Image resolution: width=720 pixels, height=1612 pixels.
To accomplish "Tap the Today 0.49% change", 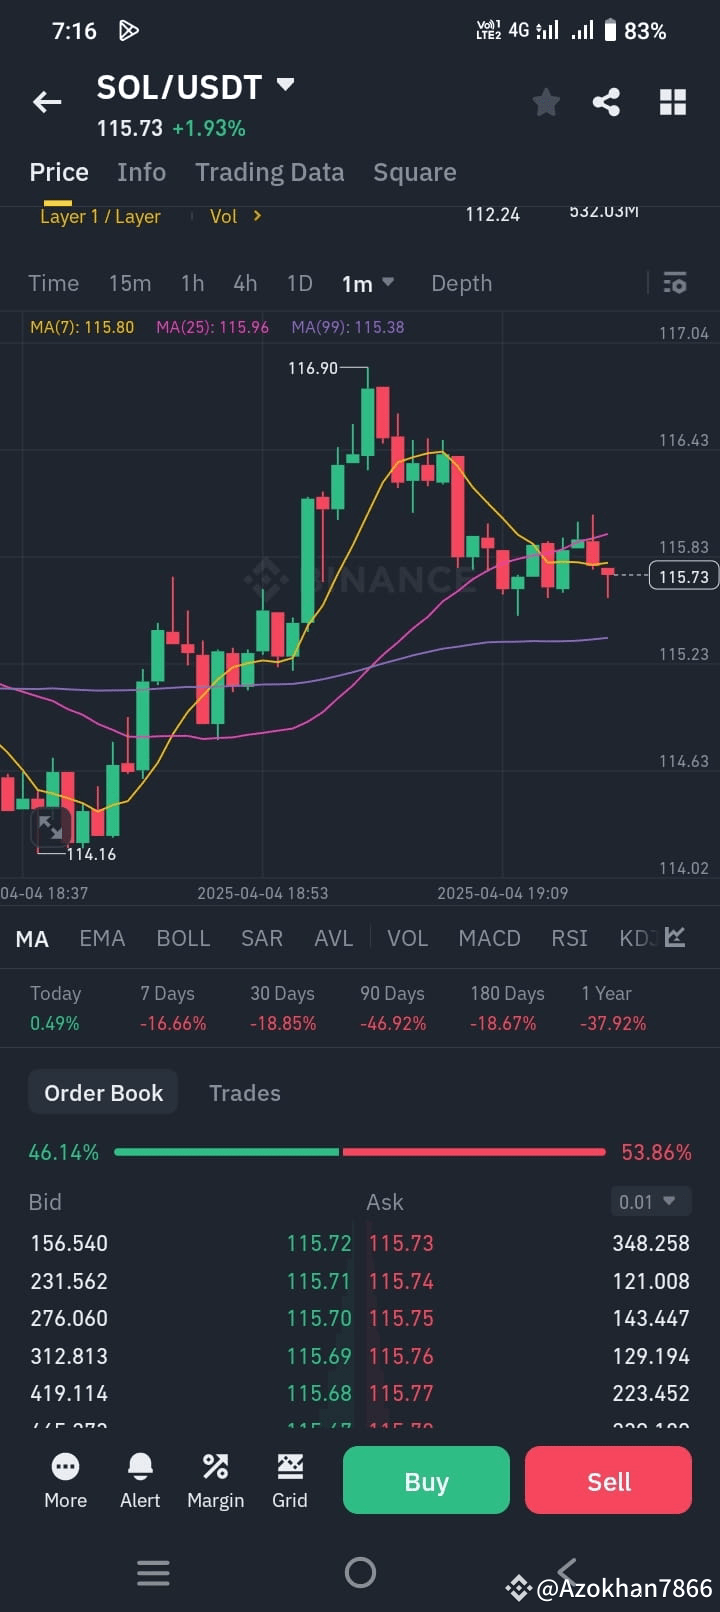I will (x=55, y=1008).
